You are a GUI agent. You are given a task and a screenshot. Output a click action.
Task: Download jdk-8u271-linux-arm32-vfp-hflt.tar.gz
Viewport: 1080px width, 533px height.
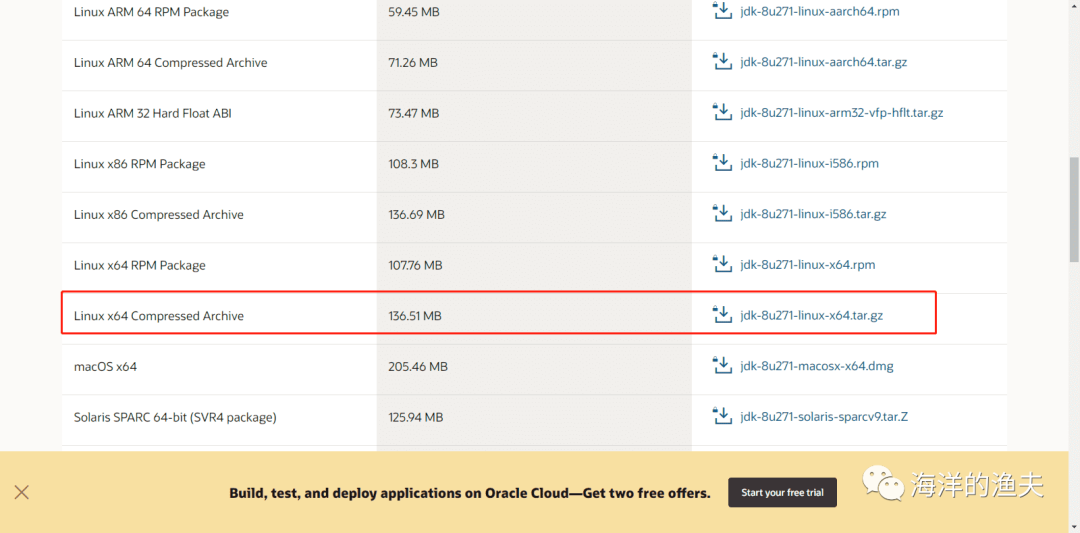842,113
